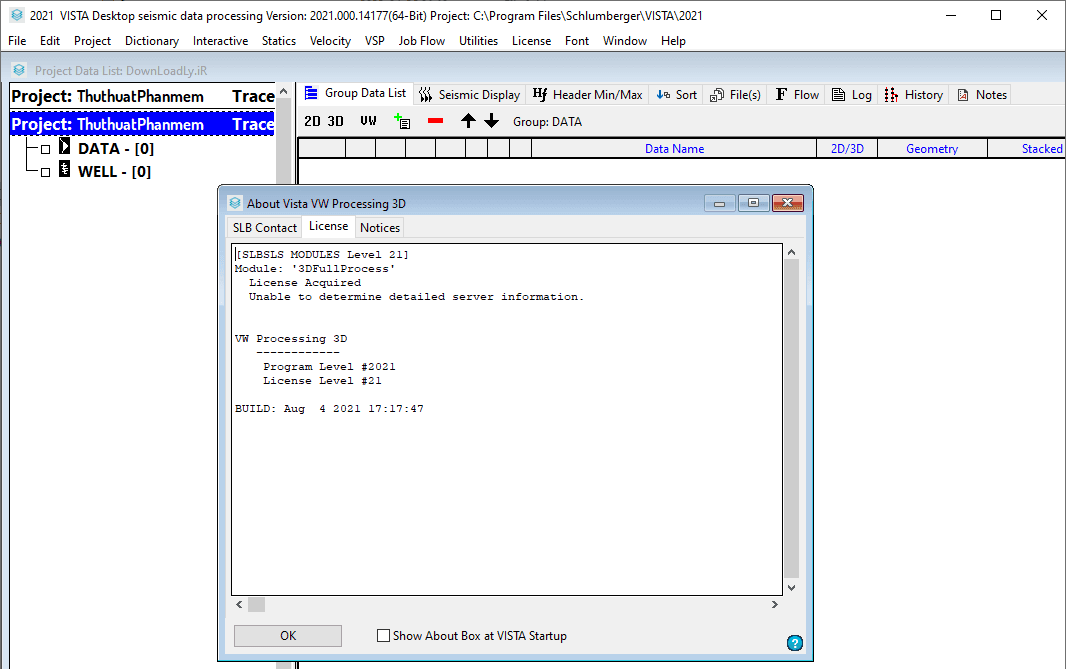Click the license text vertical scrollbar down arrow
1066x669 pixels.
coord(792,588)
